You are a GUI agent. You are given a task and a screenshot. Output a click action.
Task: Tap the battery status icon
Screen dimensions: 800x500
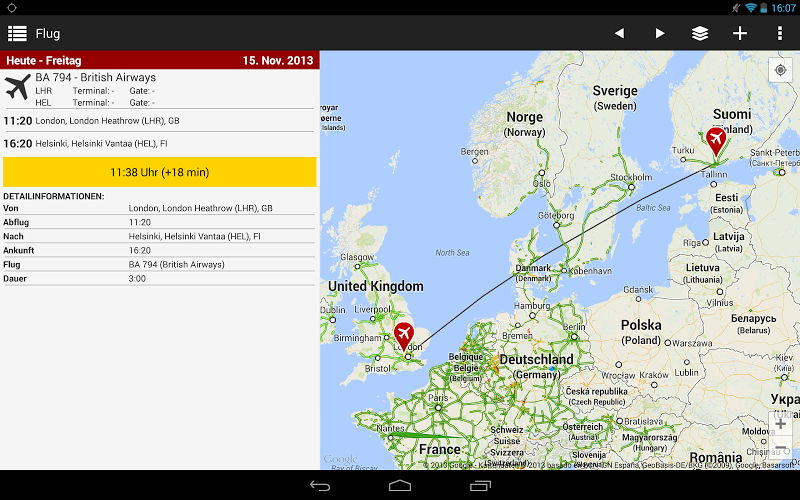[x=764, y=8]
